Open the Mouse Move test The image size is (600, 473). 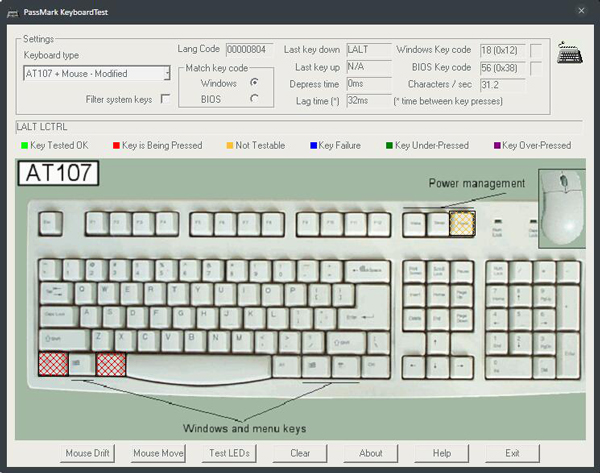click(158, 453)
